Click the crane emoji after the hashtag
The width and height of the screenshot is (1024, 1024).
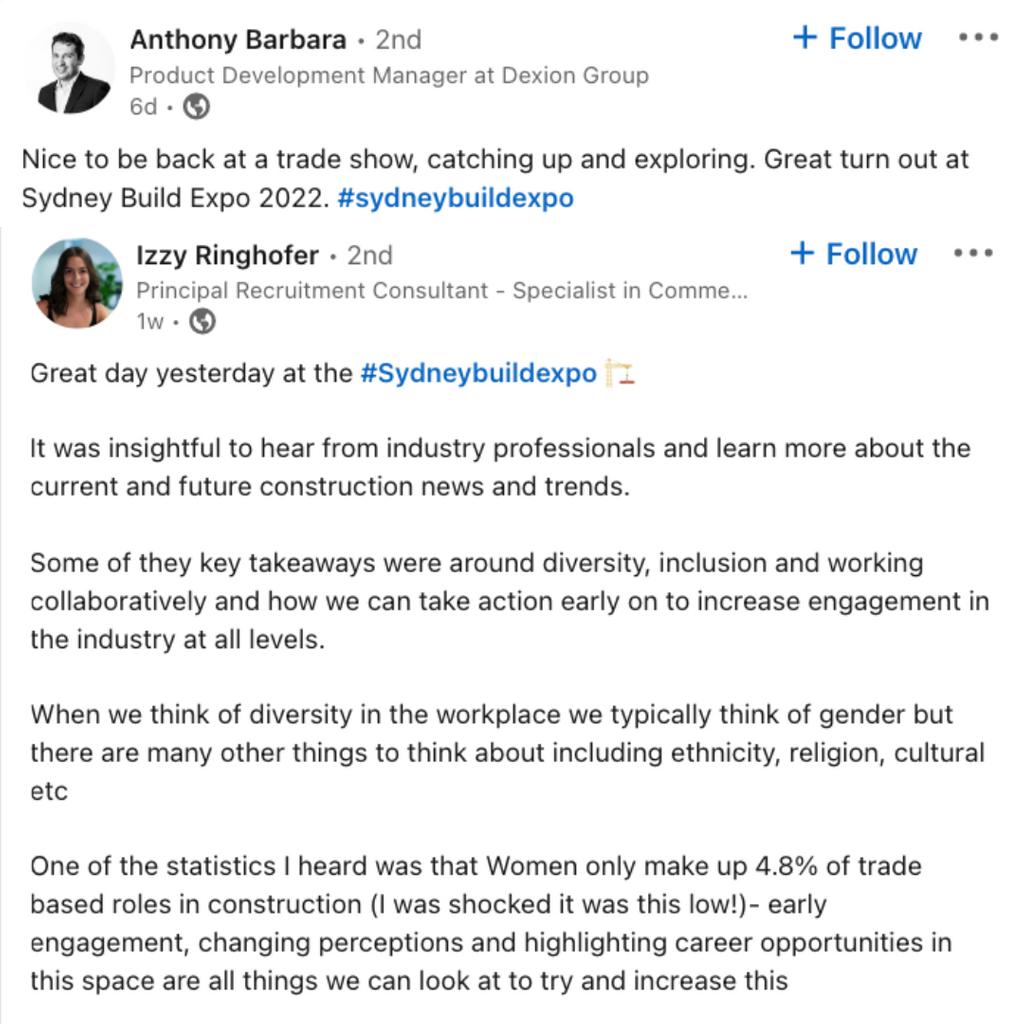[x=620, y=373]
